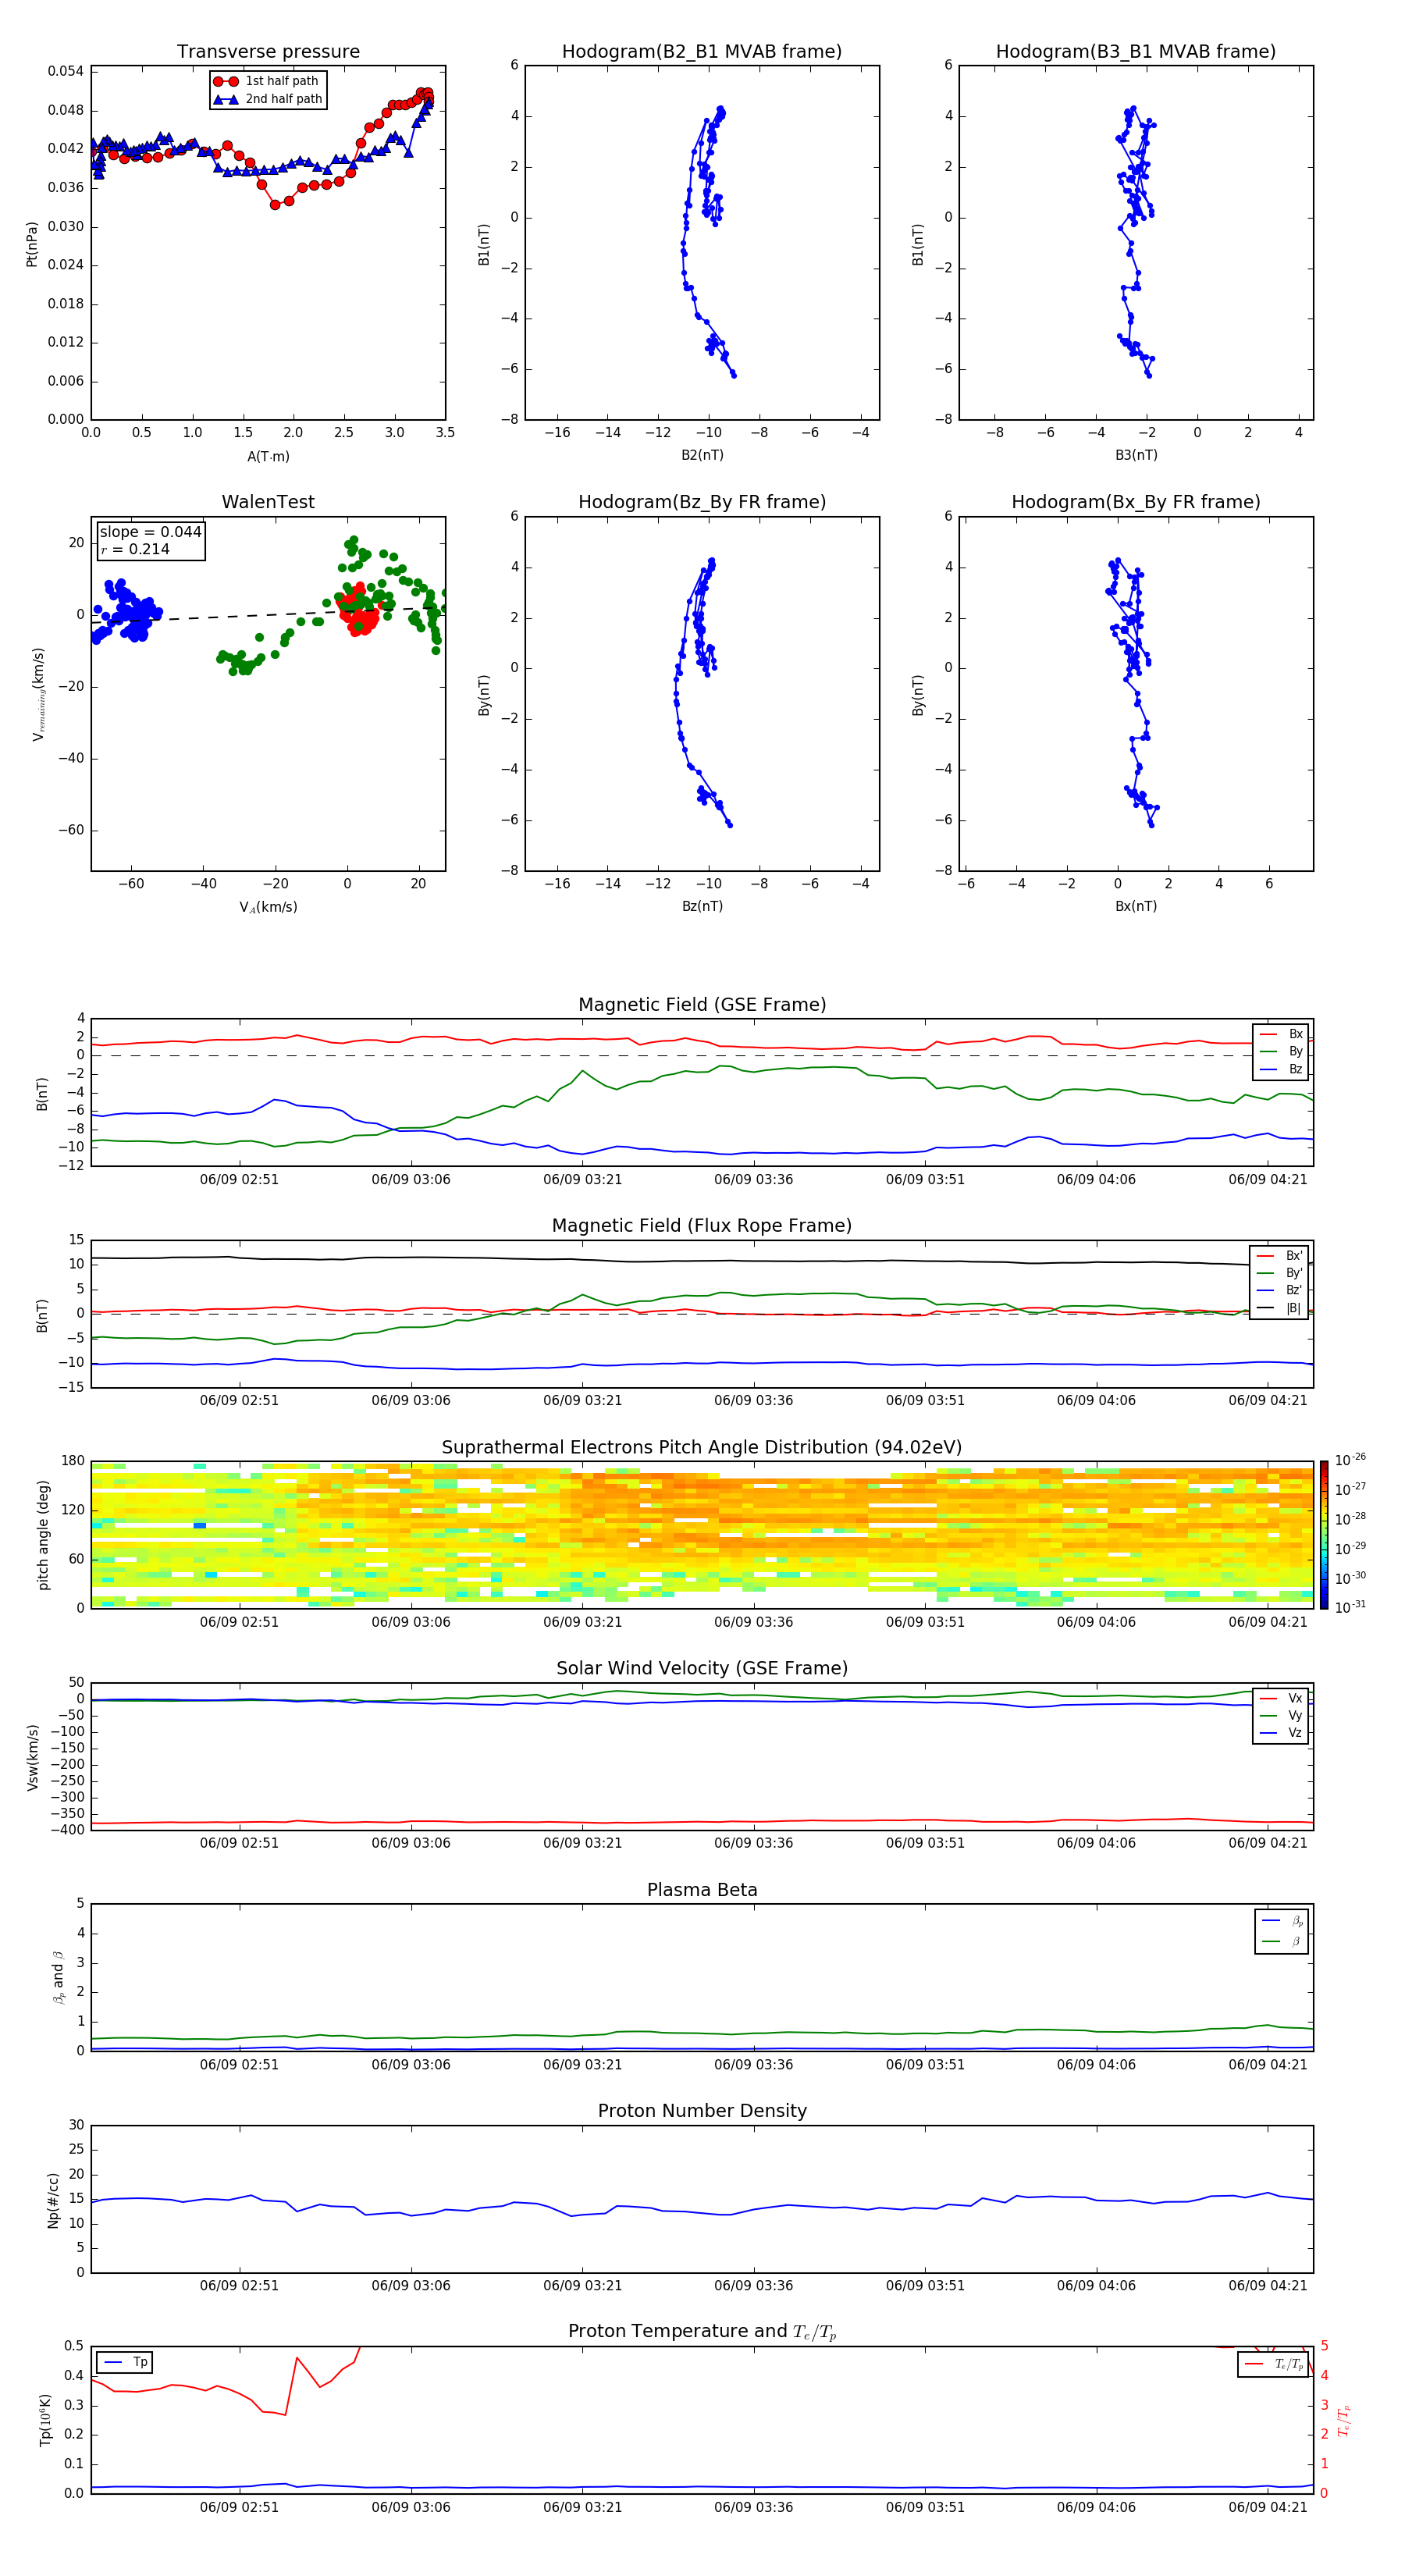Click the 'r = 0.214' annotation

[x=135, y=550]
